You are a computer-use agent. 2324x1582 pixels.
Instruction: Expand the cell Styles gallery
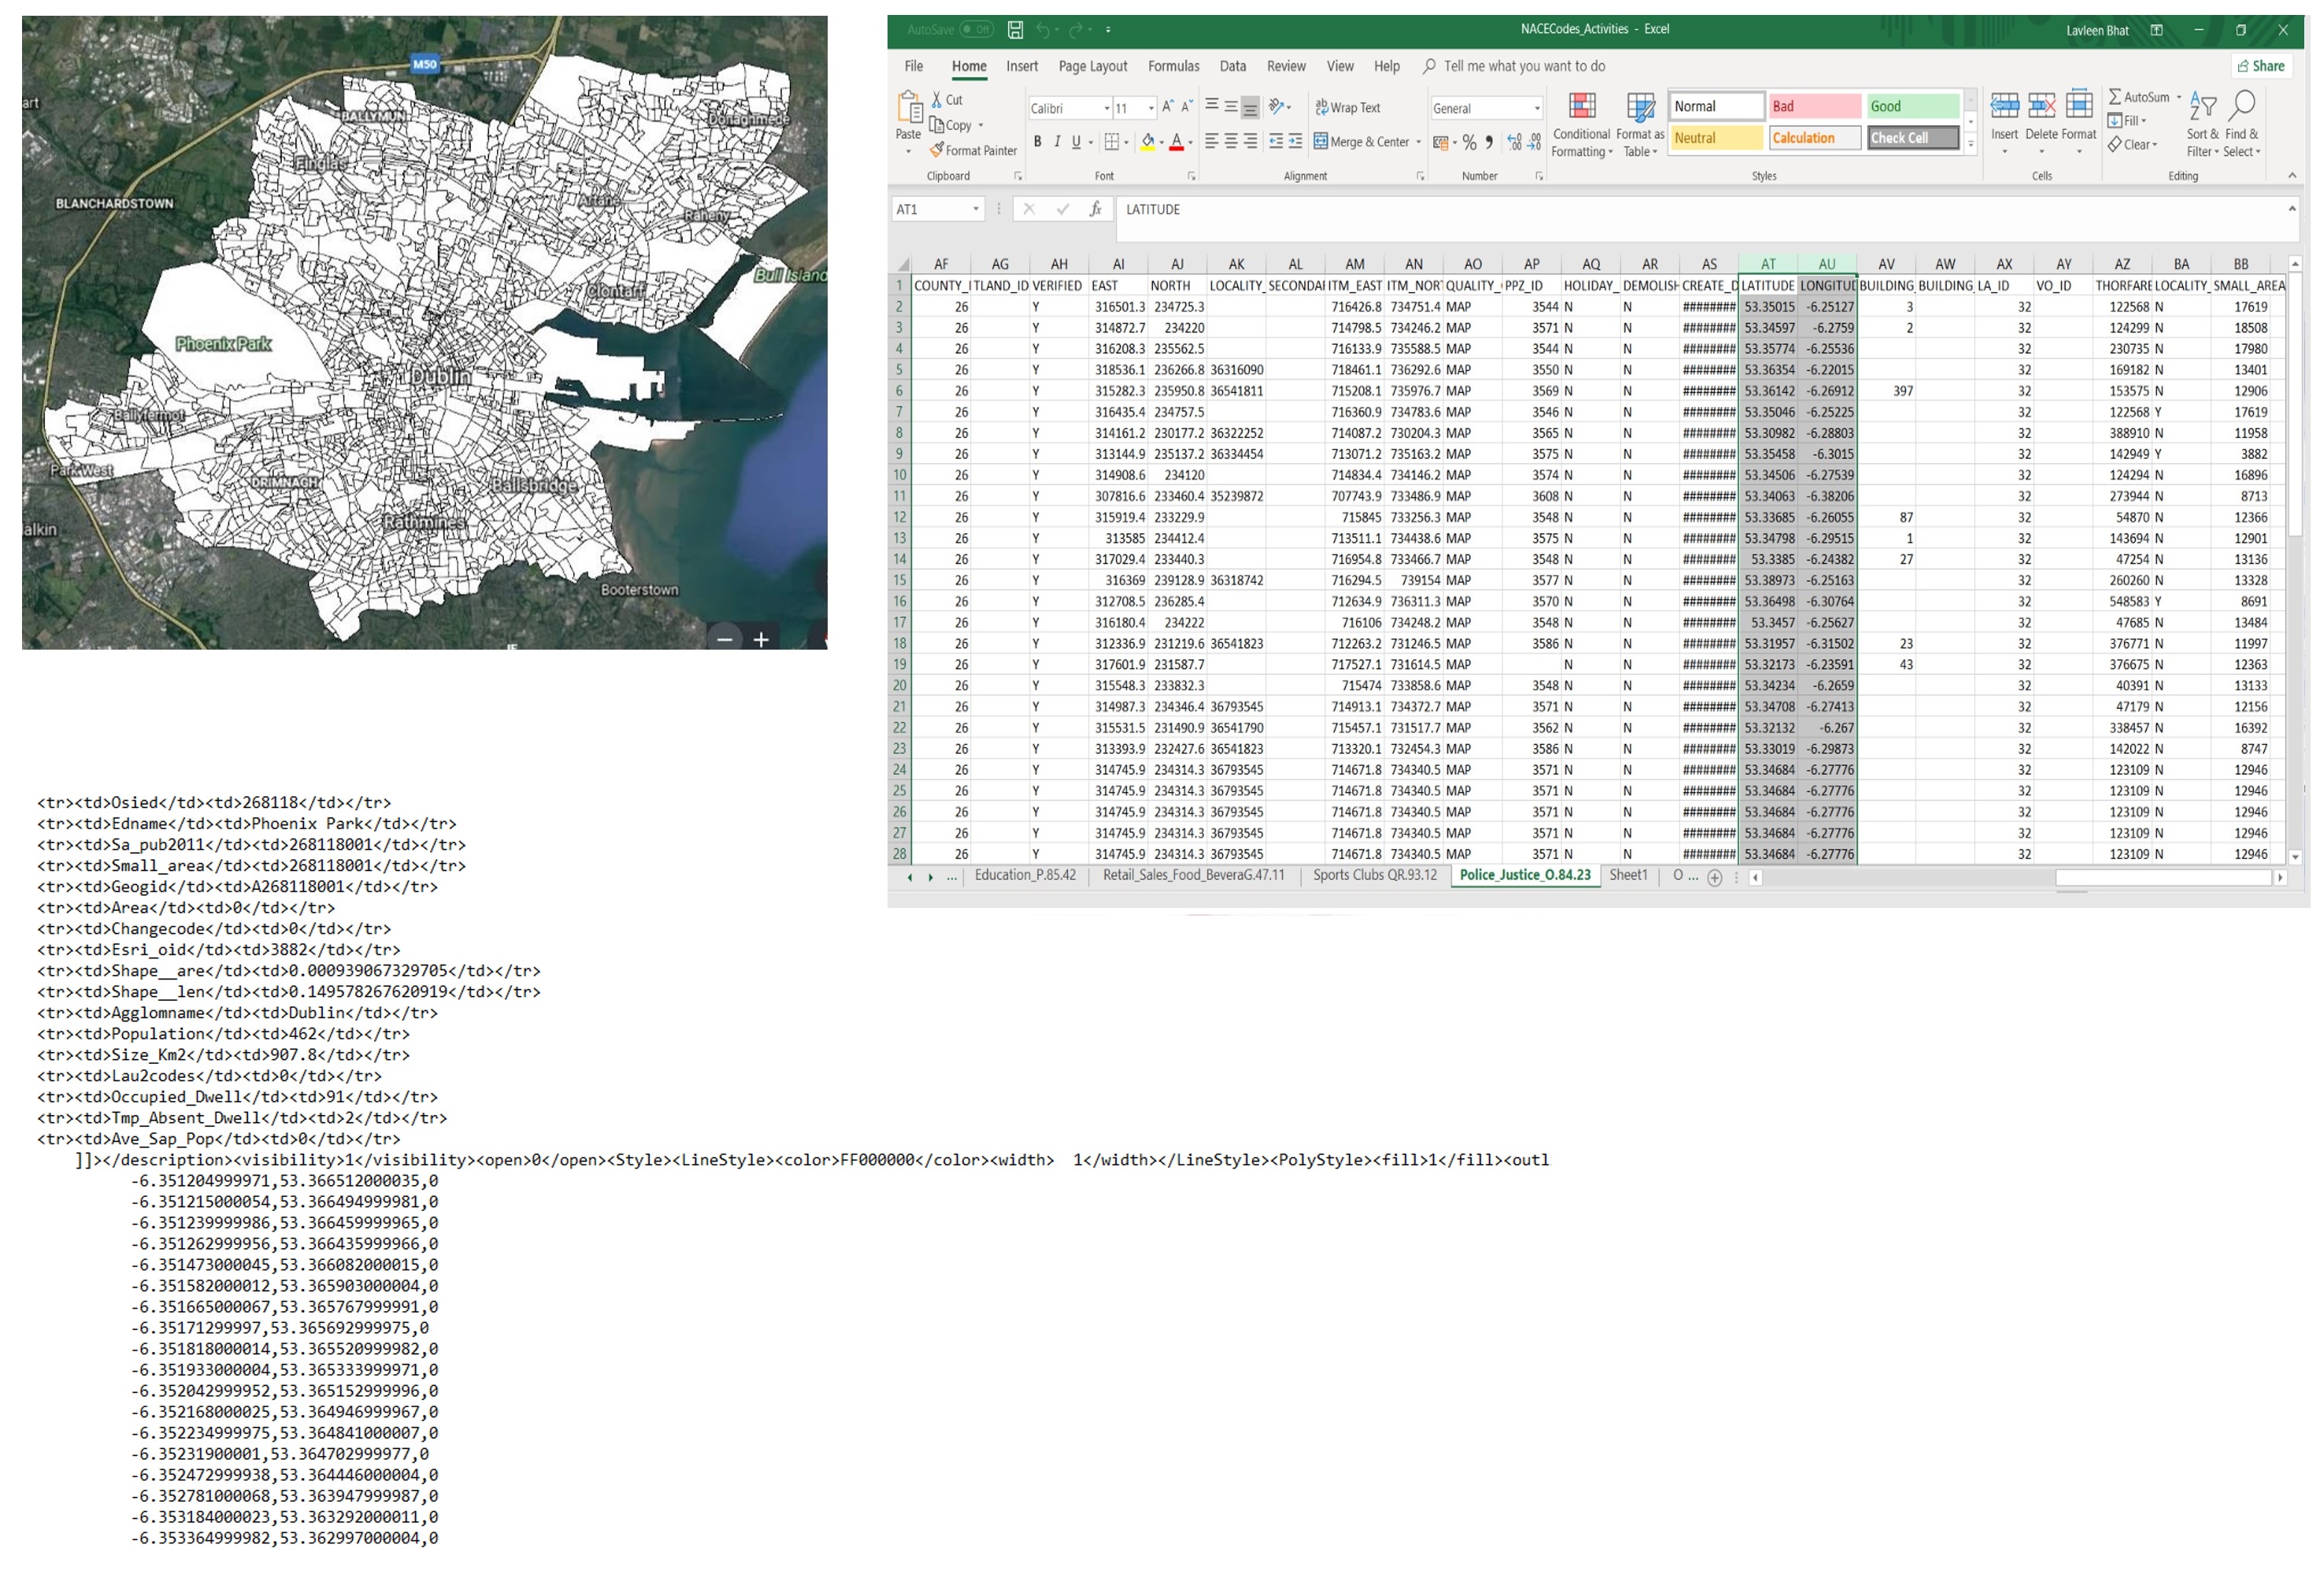coord(1971,144)
